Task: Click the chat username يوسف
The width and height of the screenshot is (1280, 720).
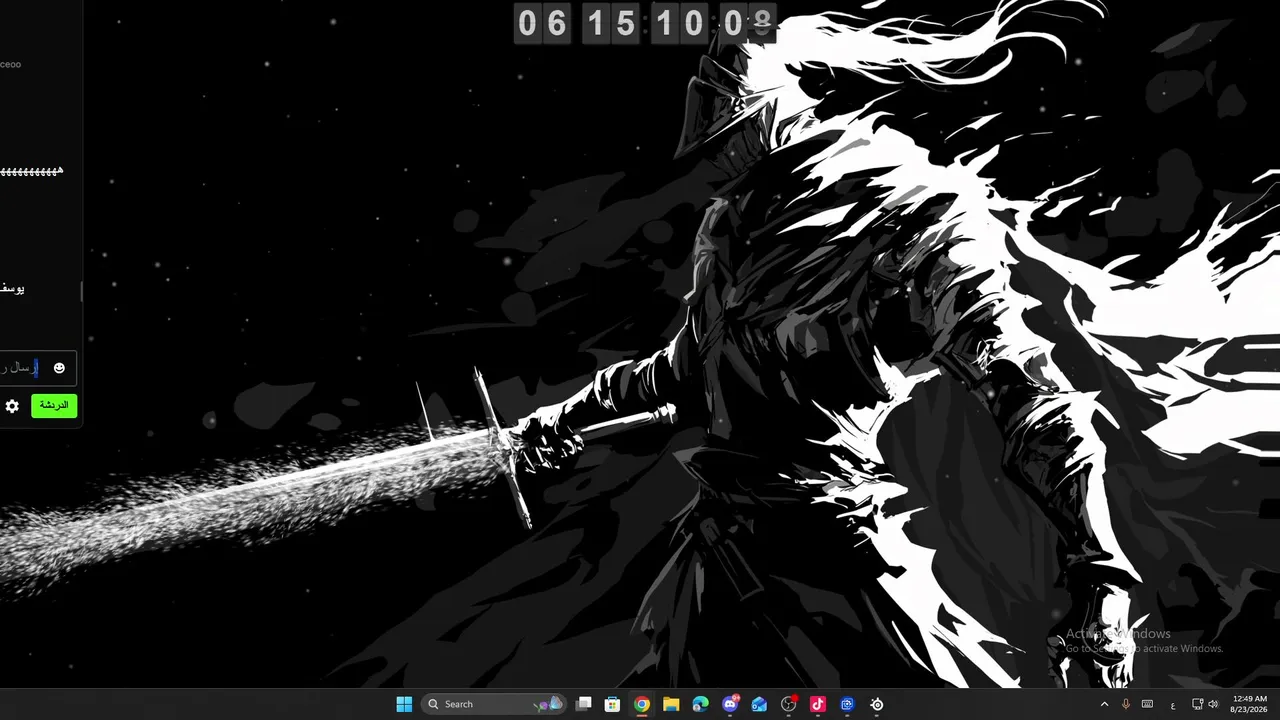Action: pyautogui.click(x=12, y=288)
